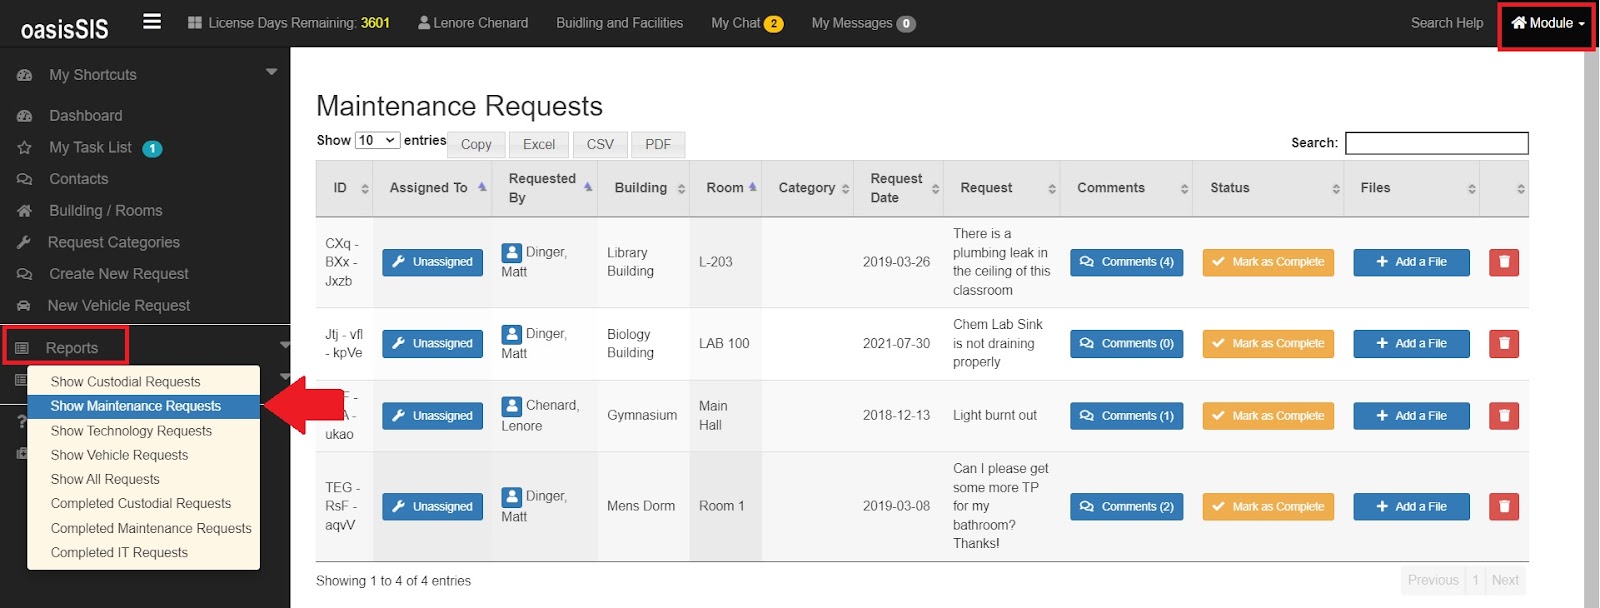Click star icon beside My Task List
Viewport: 1600px width, 608px height.
click(x=25, y=148)
